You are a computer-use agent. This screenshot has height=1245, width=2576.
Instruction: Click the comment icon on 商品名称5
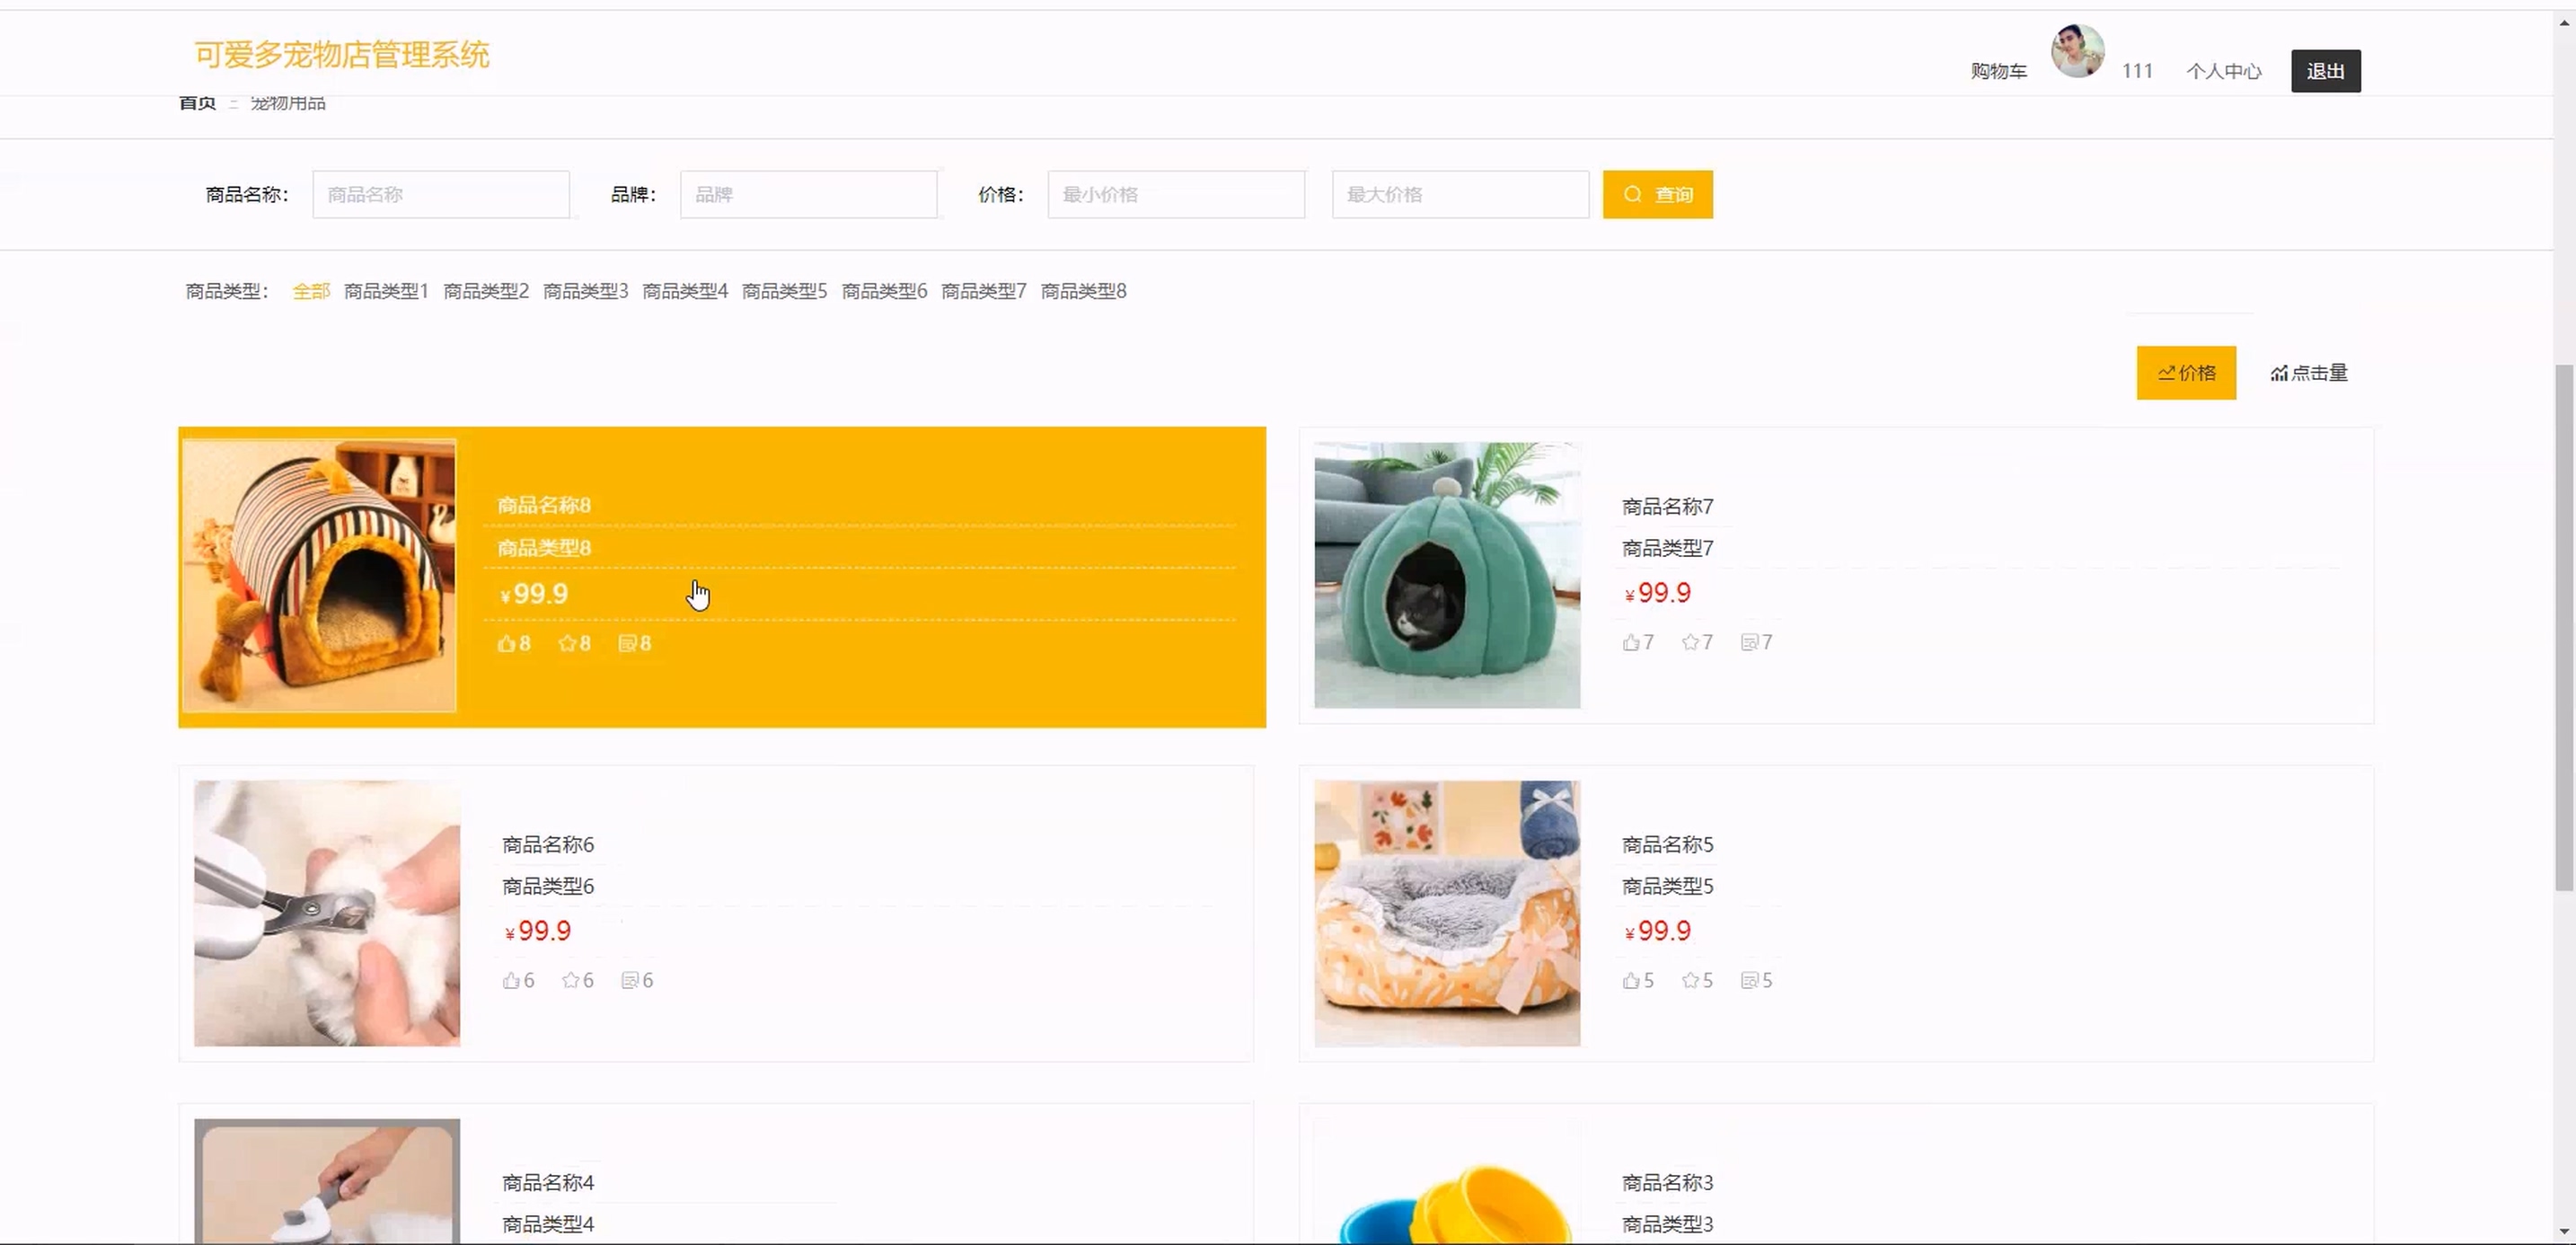1749,981
